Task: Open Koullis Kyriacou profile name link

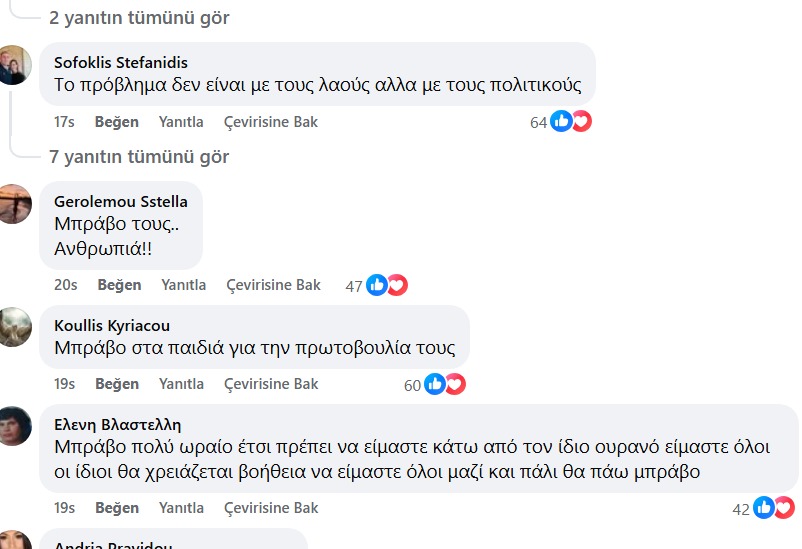Action: 112,325
